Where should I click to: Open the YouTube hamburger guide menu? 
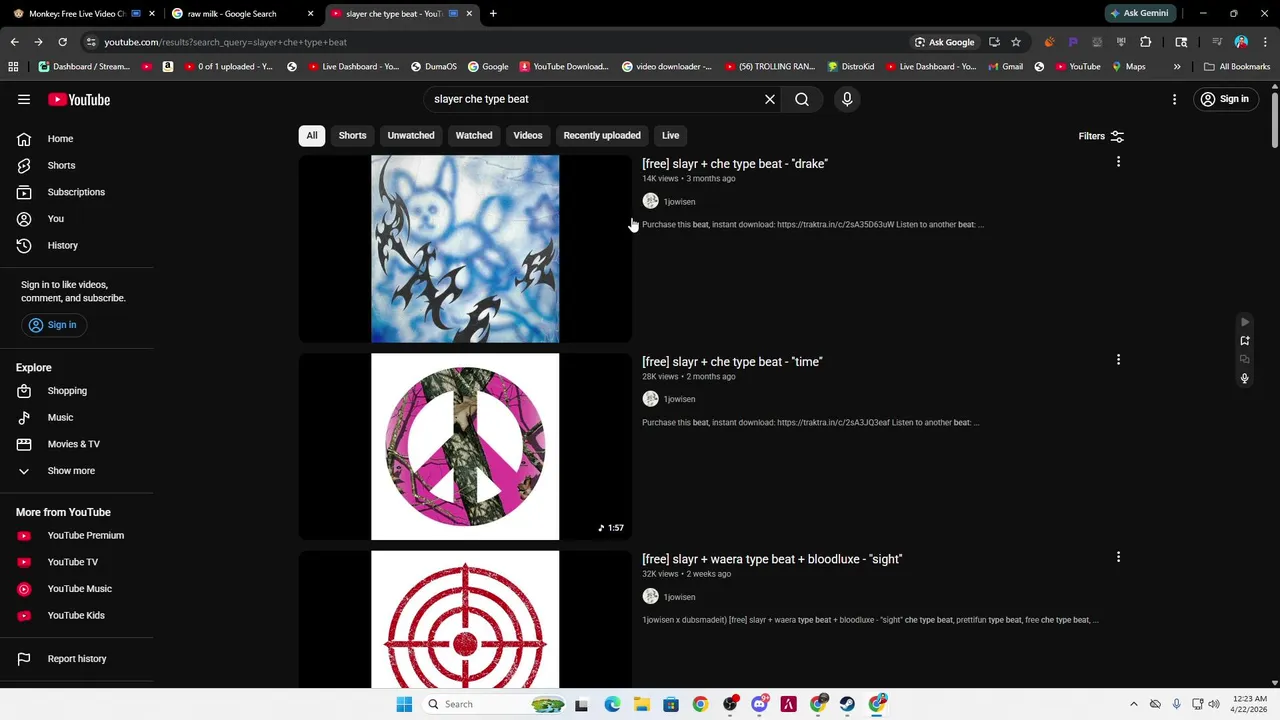[24, 99]
